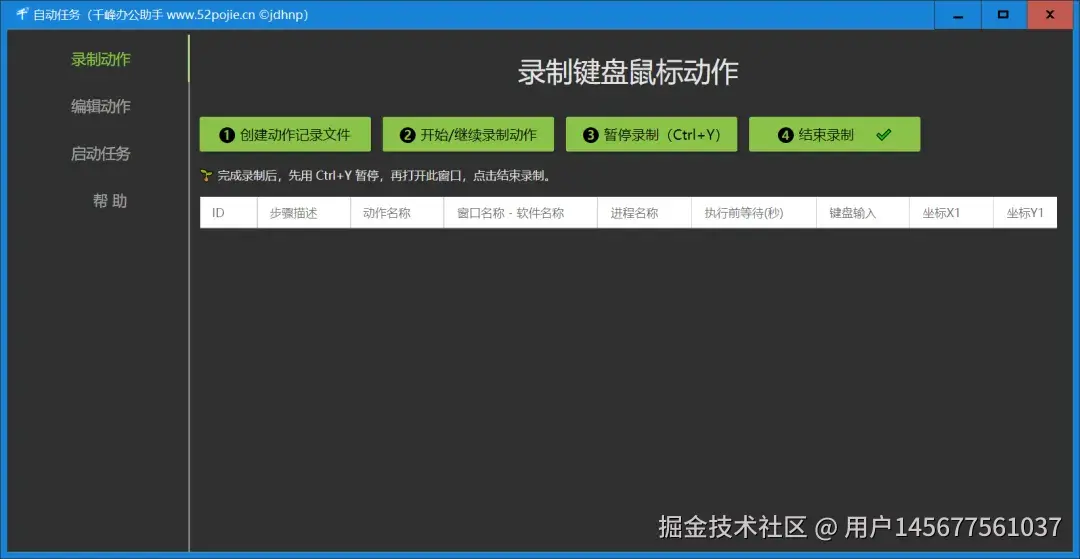Switch to the 编辑动作 sidebar tab
Image resolution: width=1080 pixels, height=559 pixels.
coord(101,107)
